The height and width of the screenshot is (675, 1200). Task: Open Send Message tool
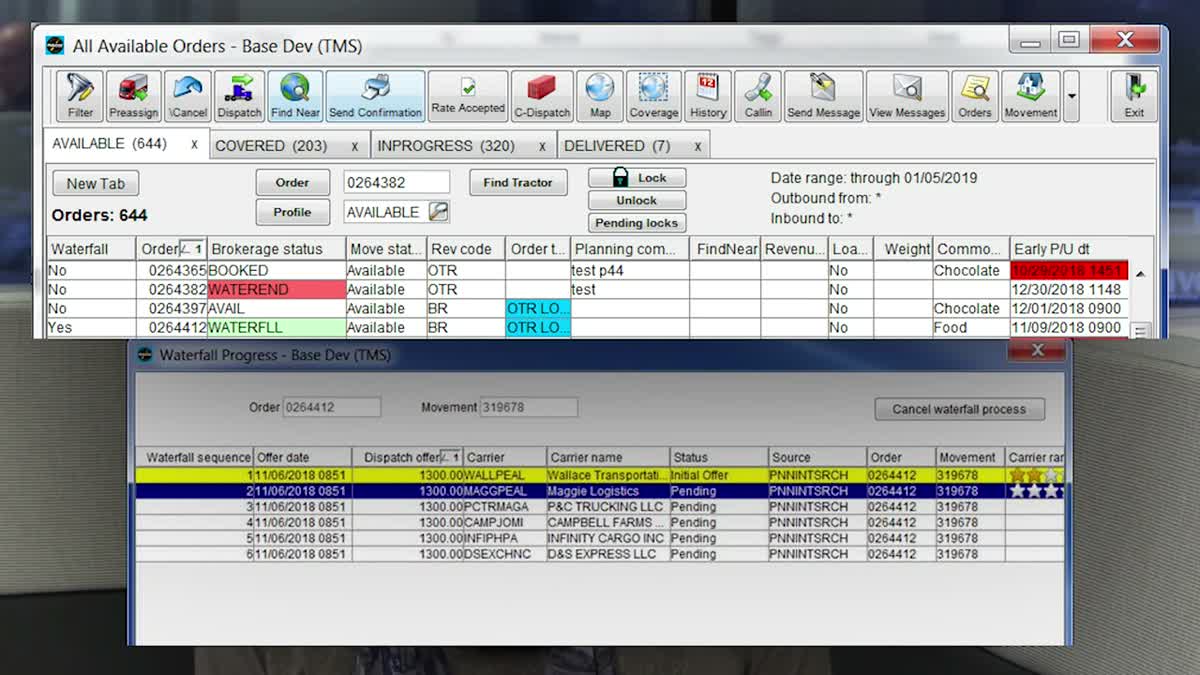click(824, 96)
